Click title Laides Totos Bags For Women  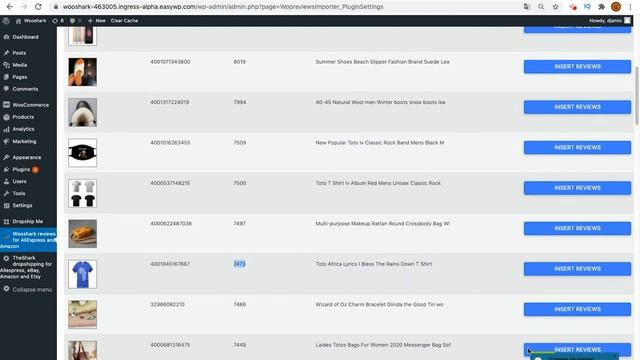tap(383, 345)
